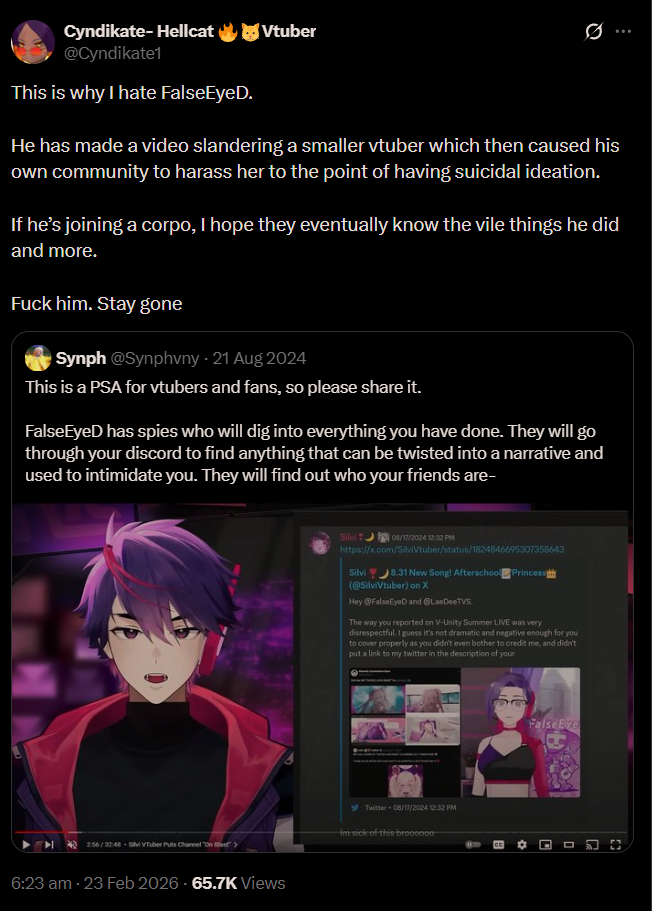652x911 pixels.
Task: Click the @Cyndikate1 handle
Action: tap(112, 53)
